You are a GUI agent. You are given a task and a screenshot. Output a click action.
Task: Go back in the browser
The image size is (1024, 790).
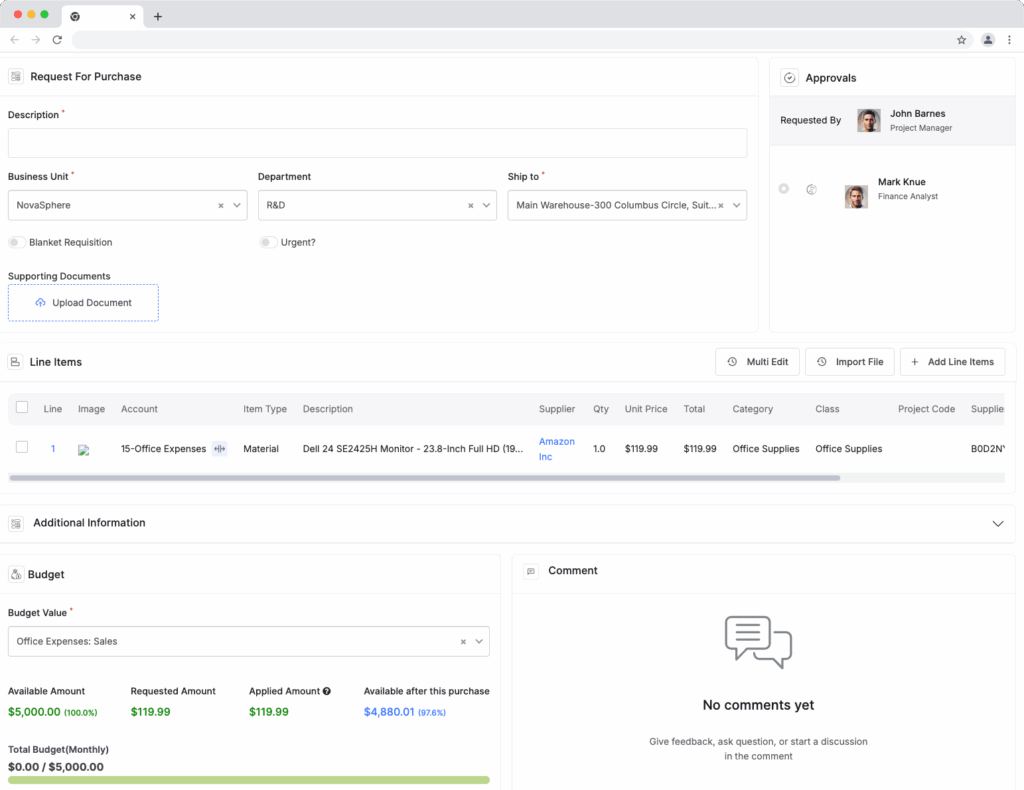14,40
